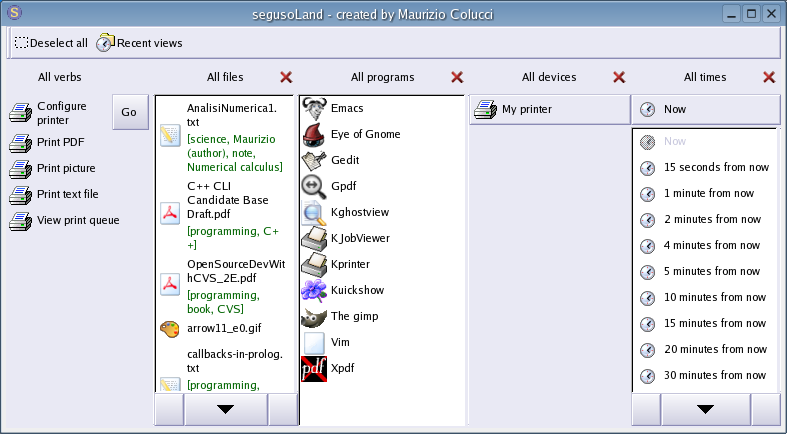Select The gimp program icon
This screenshot has height=434, width=787.
coord(314,316)
